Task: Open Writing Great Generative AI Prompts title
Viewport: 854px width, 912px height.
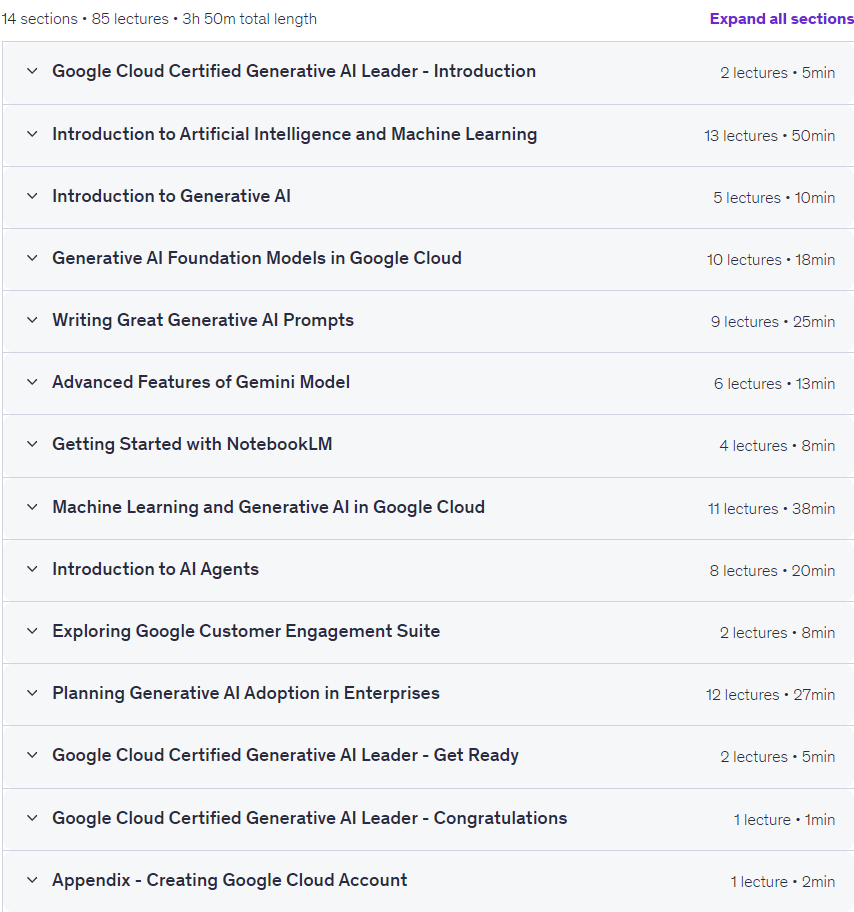Action: click(x=203, y=320)
